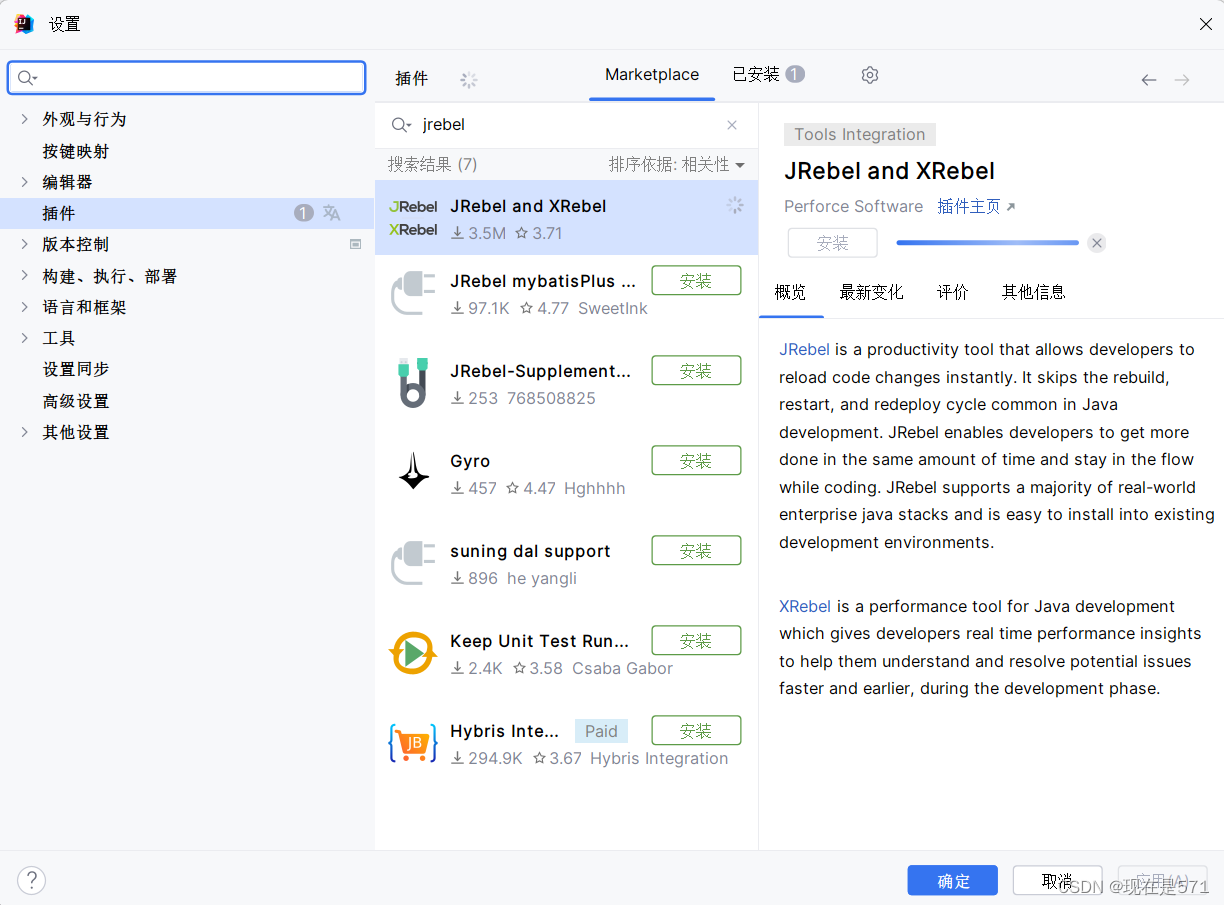The width and height of the screenshot is (1224, 905).
Task: Open the 排序依据: 相关性 sort dropdown
Action: click(x=677, y=164)
